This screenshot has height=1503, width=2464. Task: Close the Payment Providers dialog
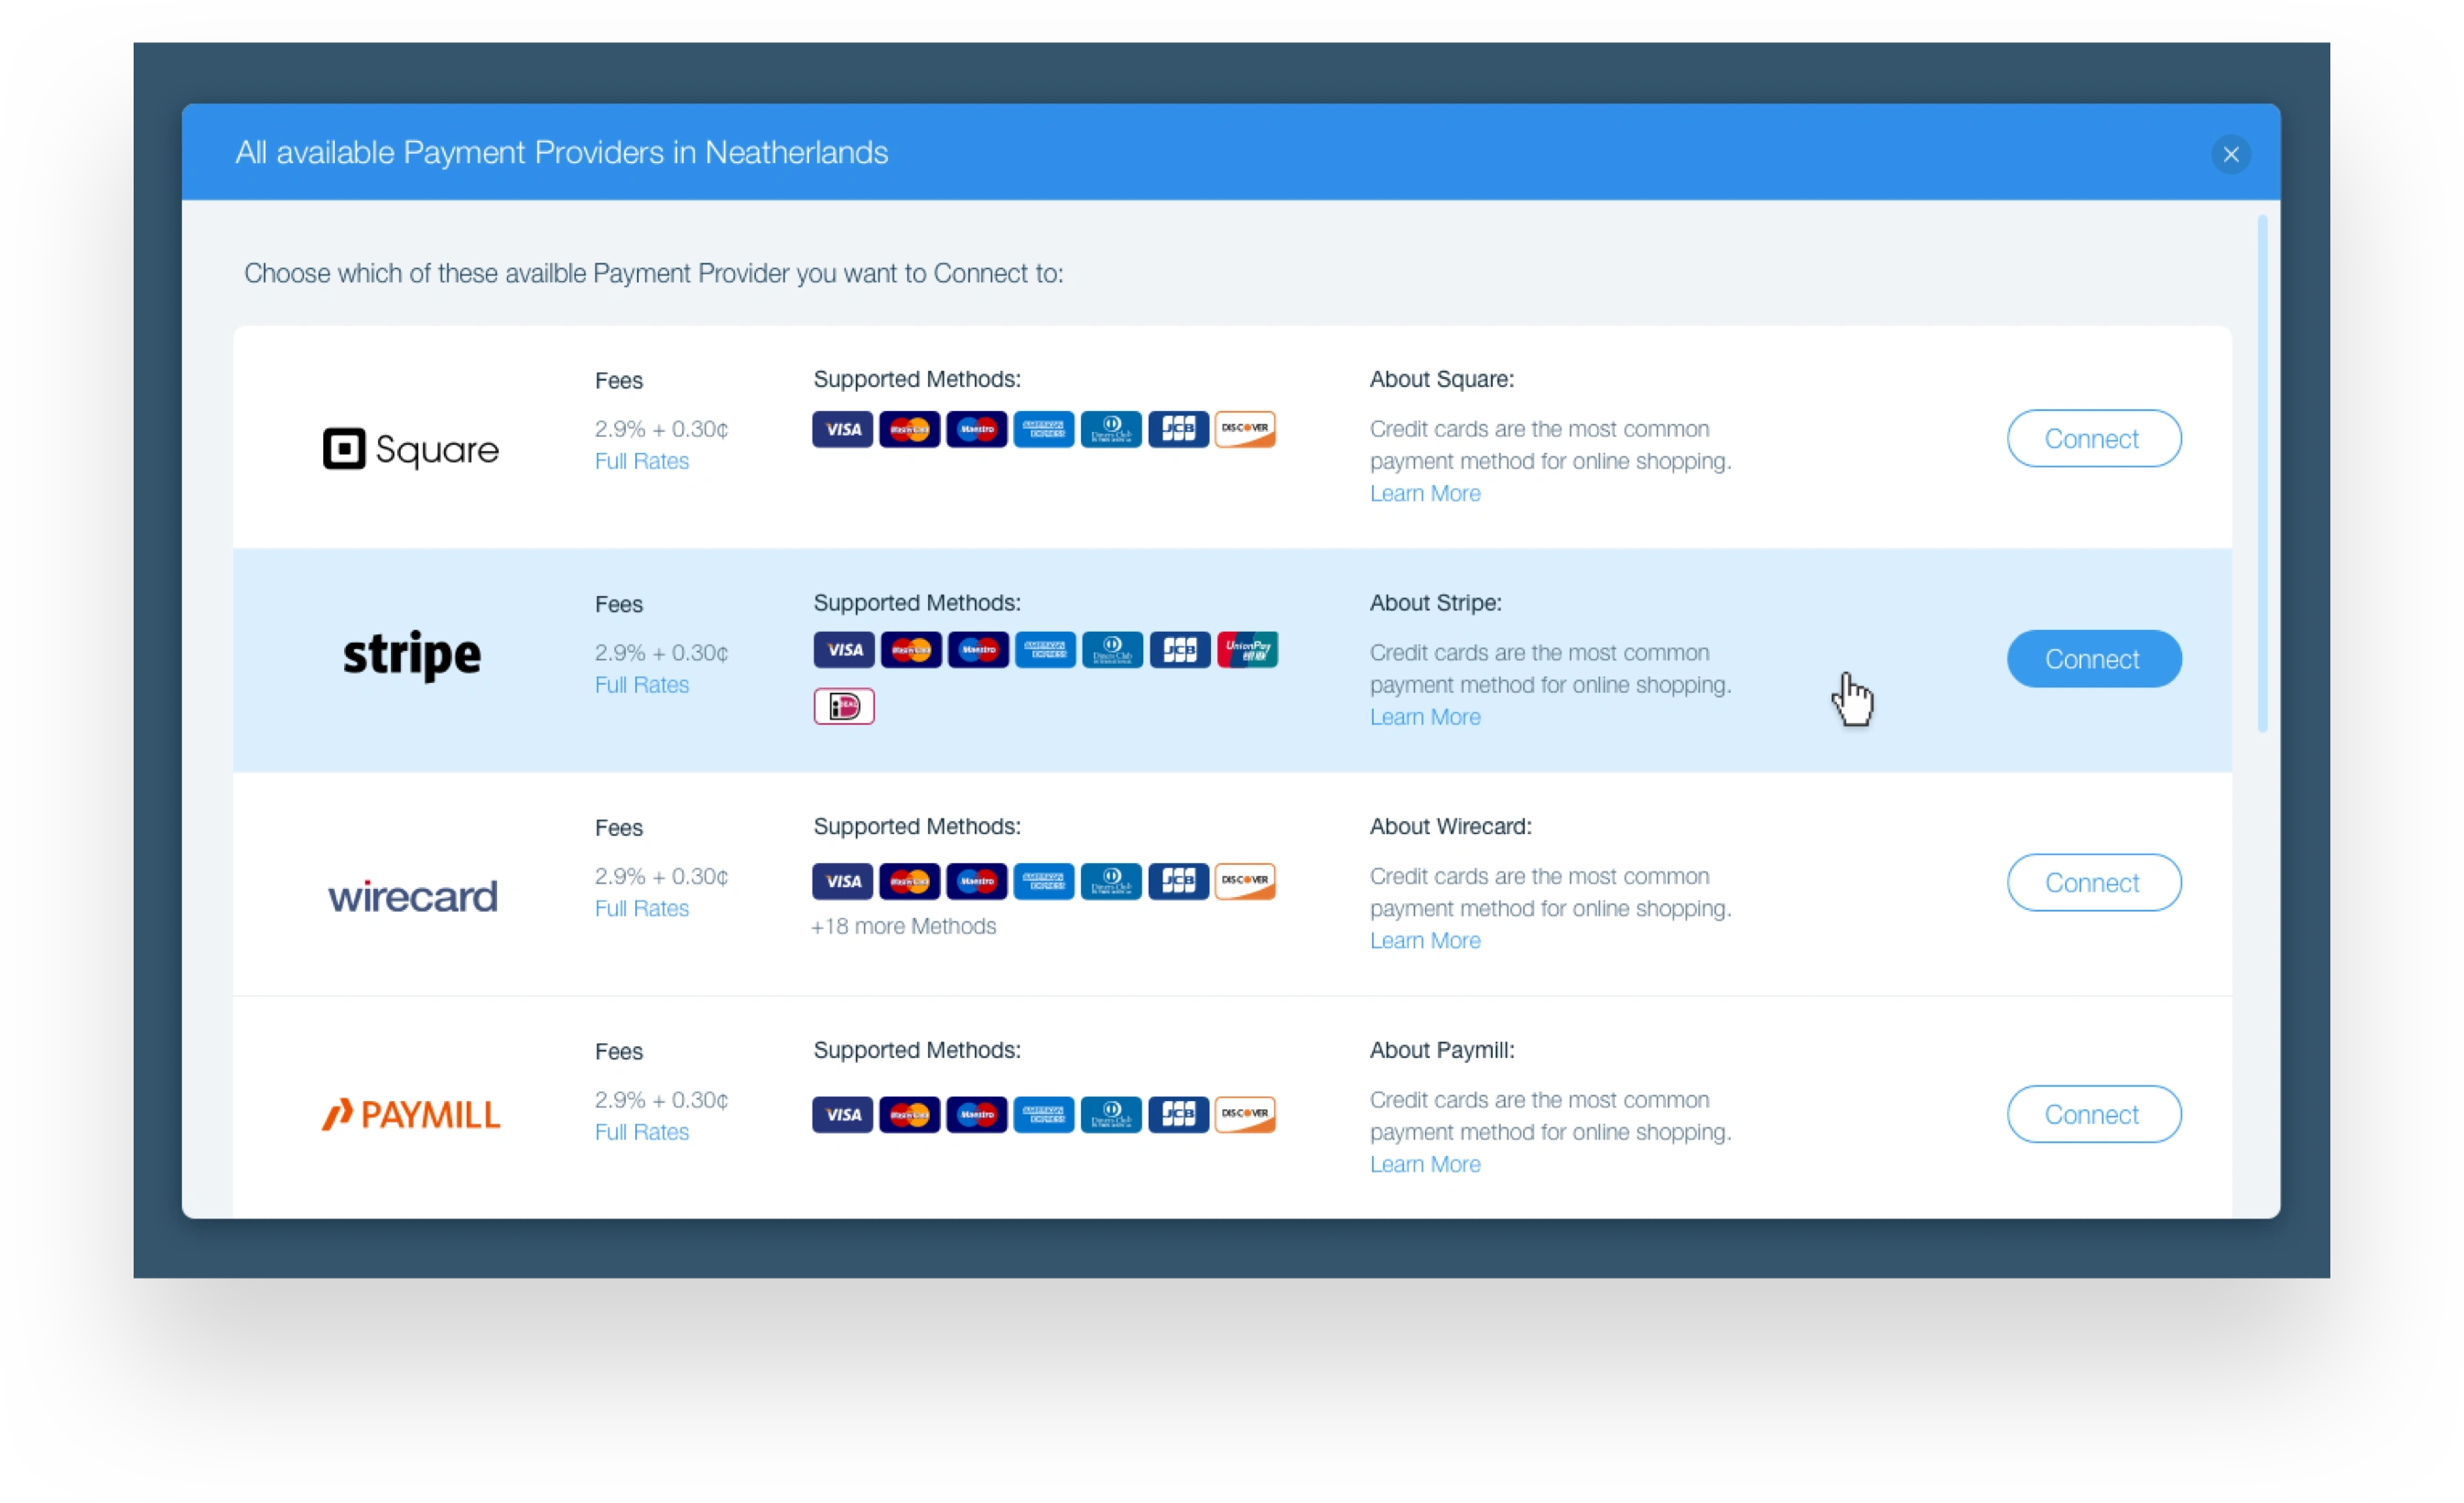[2230, 155]
